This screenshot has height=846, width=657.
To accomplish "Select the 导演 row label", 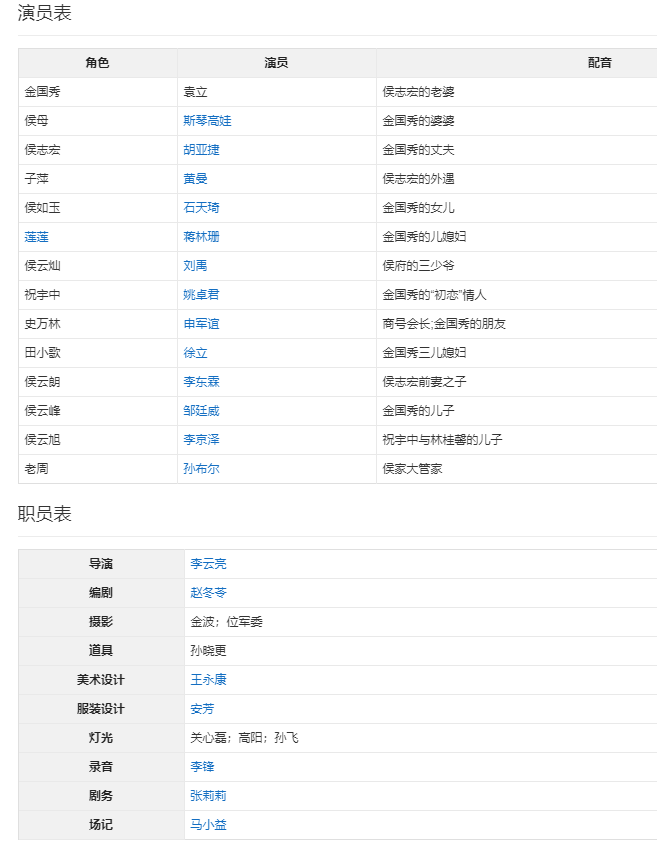I will [101, 564].
